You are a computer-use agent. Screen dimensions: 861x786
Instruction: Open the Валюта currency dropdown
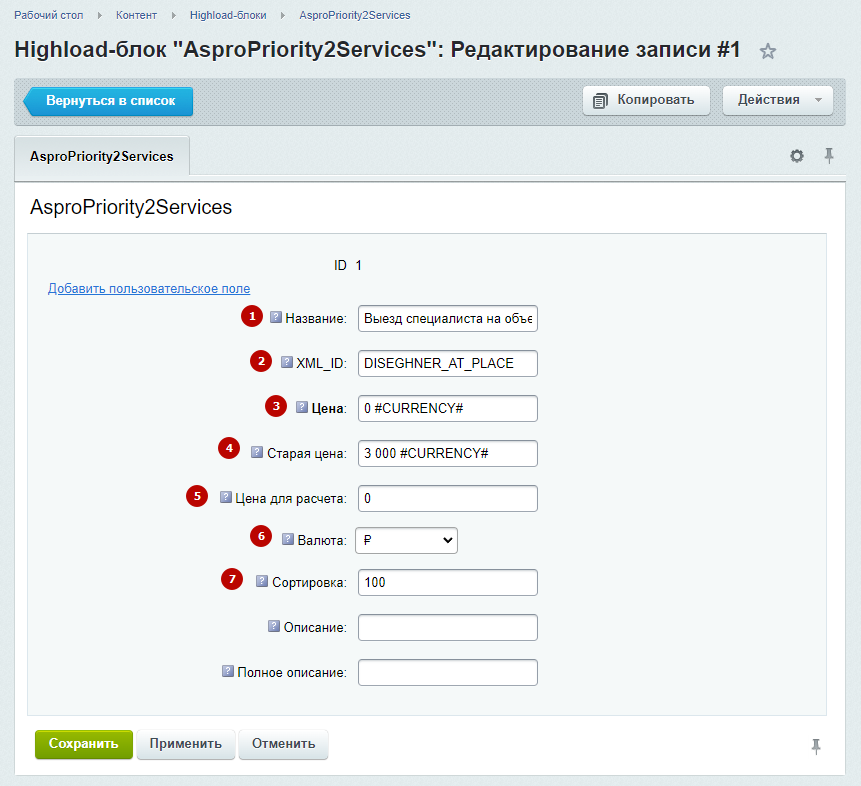[x=406, y=540]
